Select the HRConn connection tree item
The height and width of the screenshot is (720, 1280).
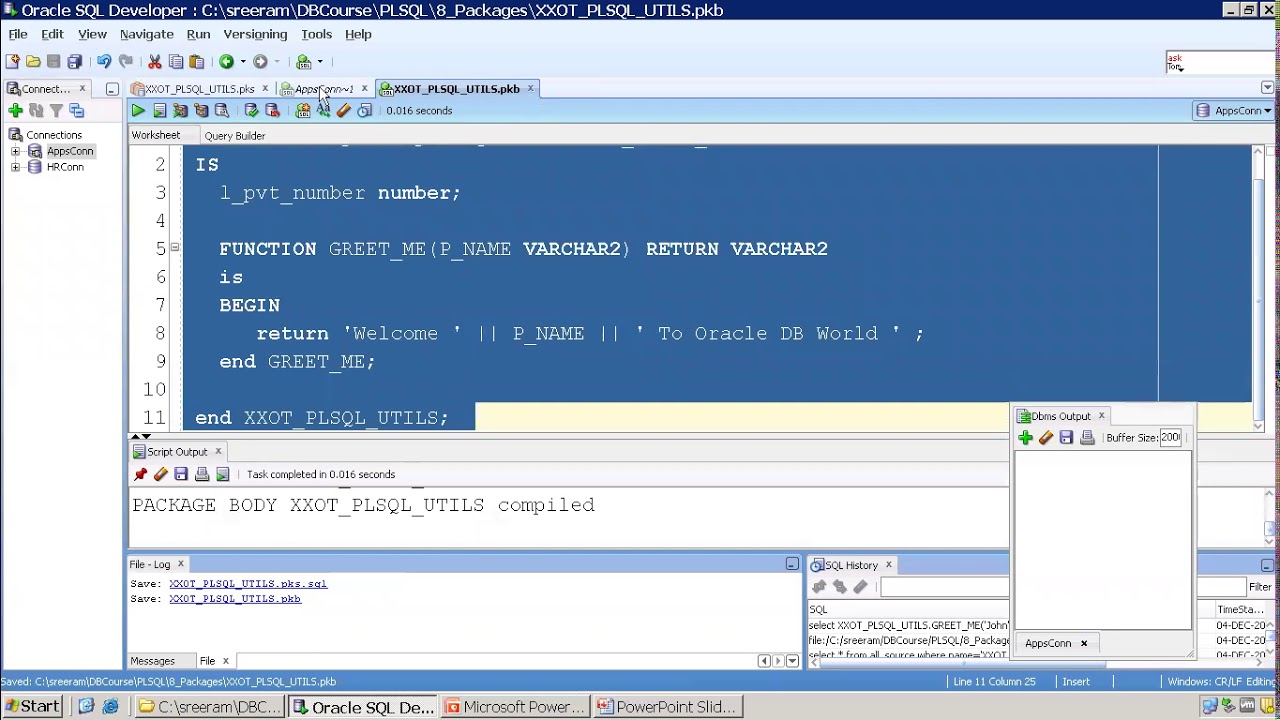(65, 168)
